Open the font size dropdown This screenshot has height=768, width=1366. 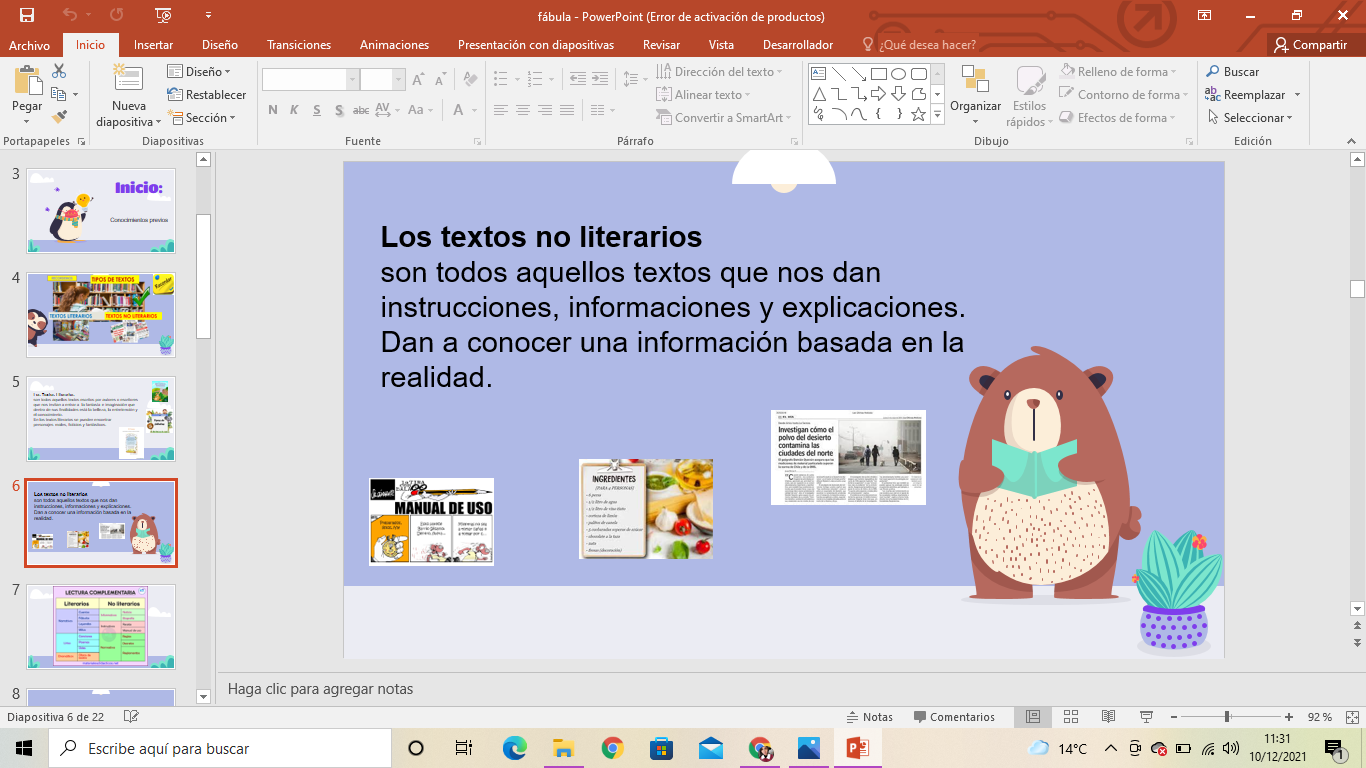tap(399, 80)
